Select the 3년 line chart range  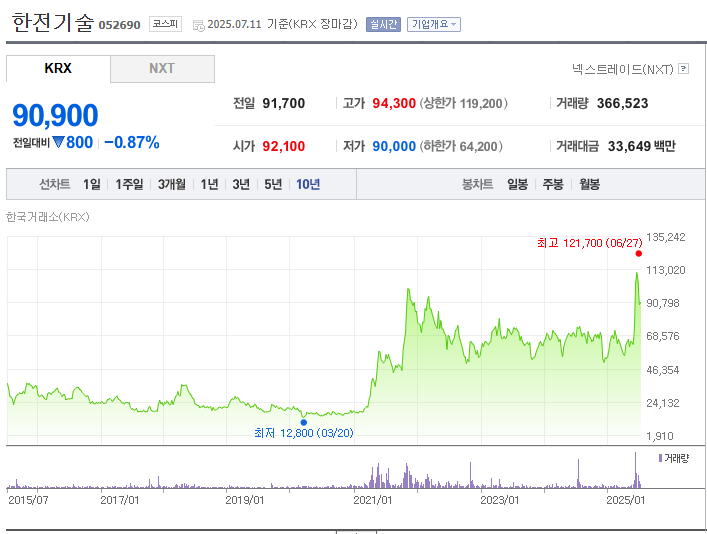pyautogui.click(x=241, y=184)
